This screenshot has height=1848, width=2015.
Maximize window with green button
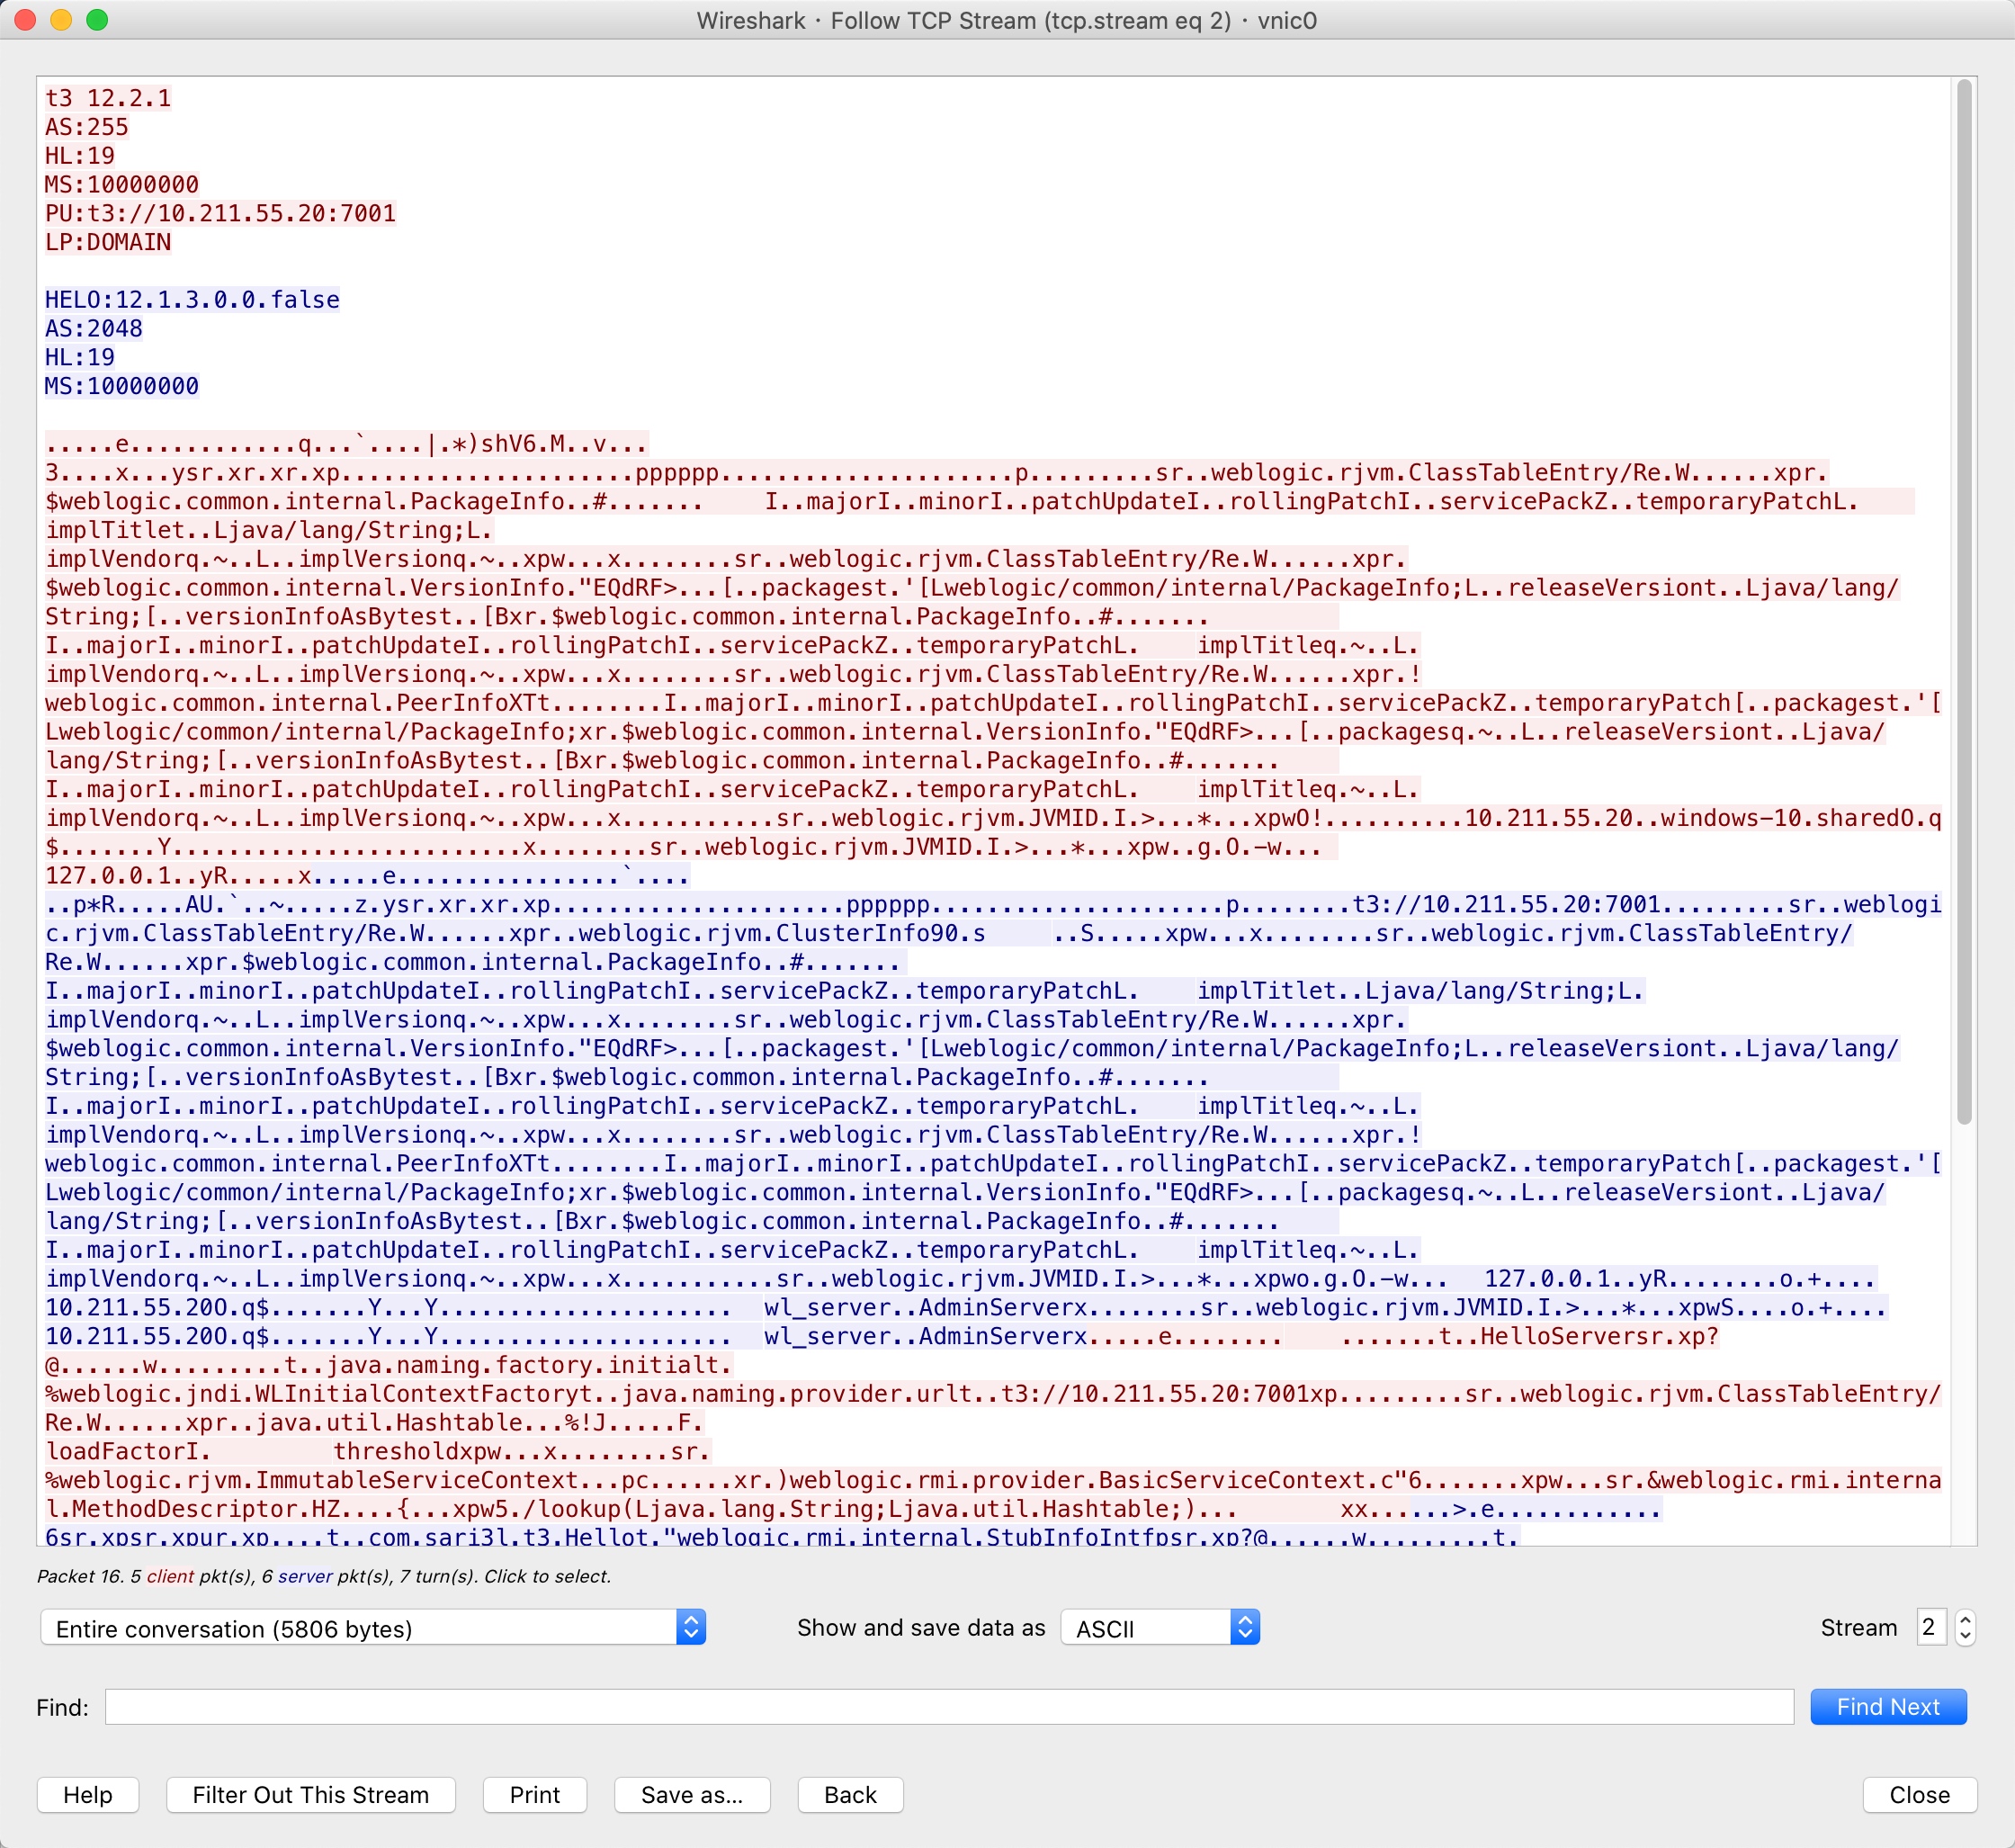pos(97,20)
